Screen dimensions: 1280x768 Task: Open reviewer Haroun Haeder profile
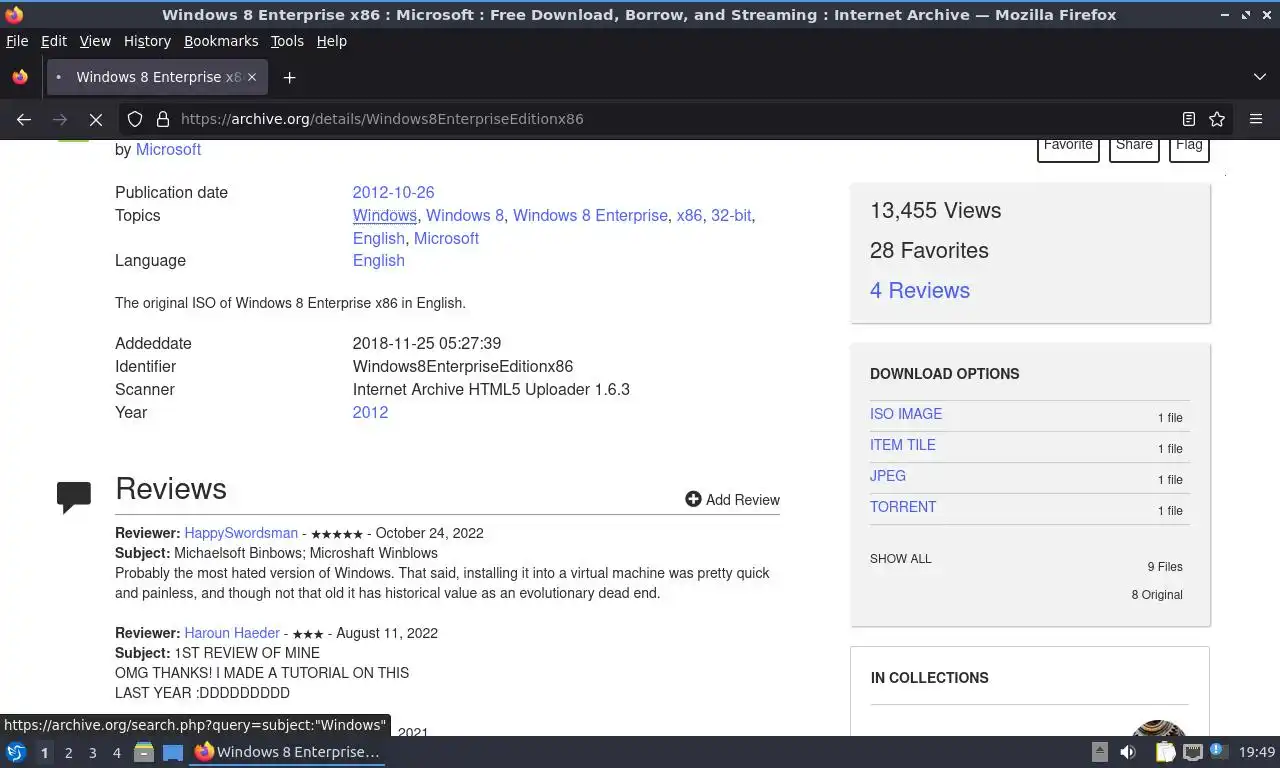tap(232, 633)
